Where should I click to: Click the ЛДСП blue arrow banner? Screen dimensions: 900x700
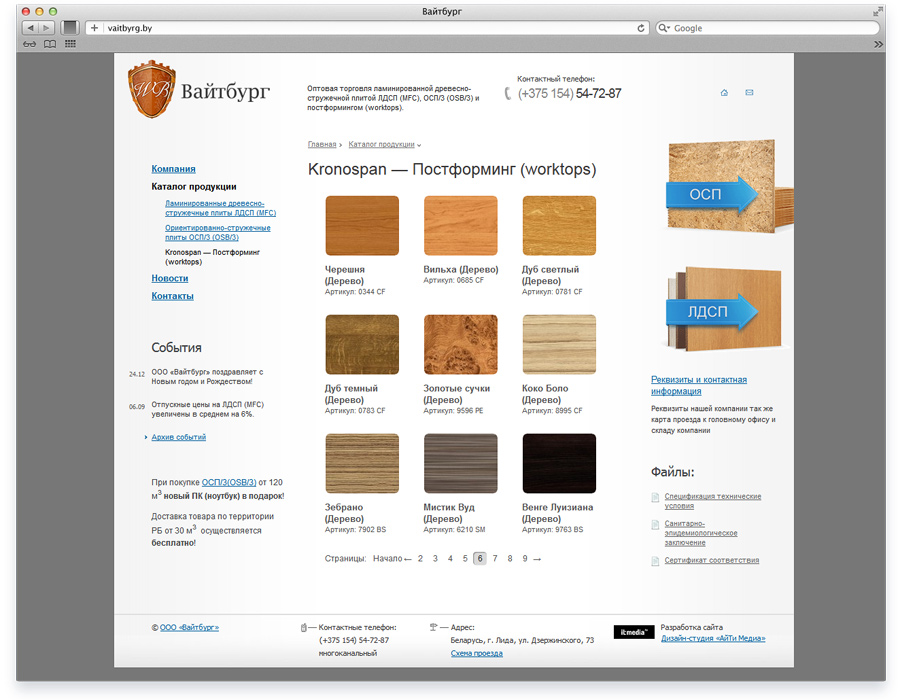712,312
